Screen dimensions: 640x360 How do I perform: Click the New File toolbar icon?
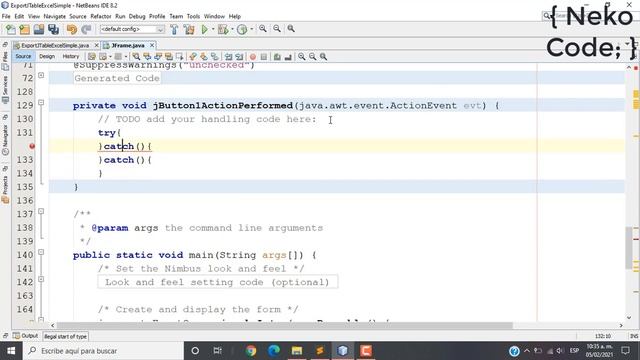[x=11, y=29]
